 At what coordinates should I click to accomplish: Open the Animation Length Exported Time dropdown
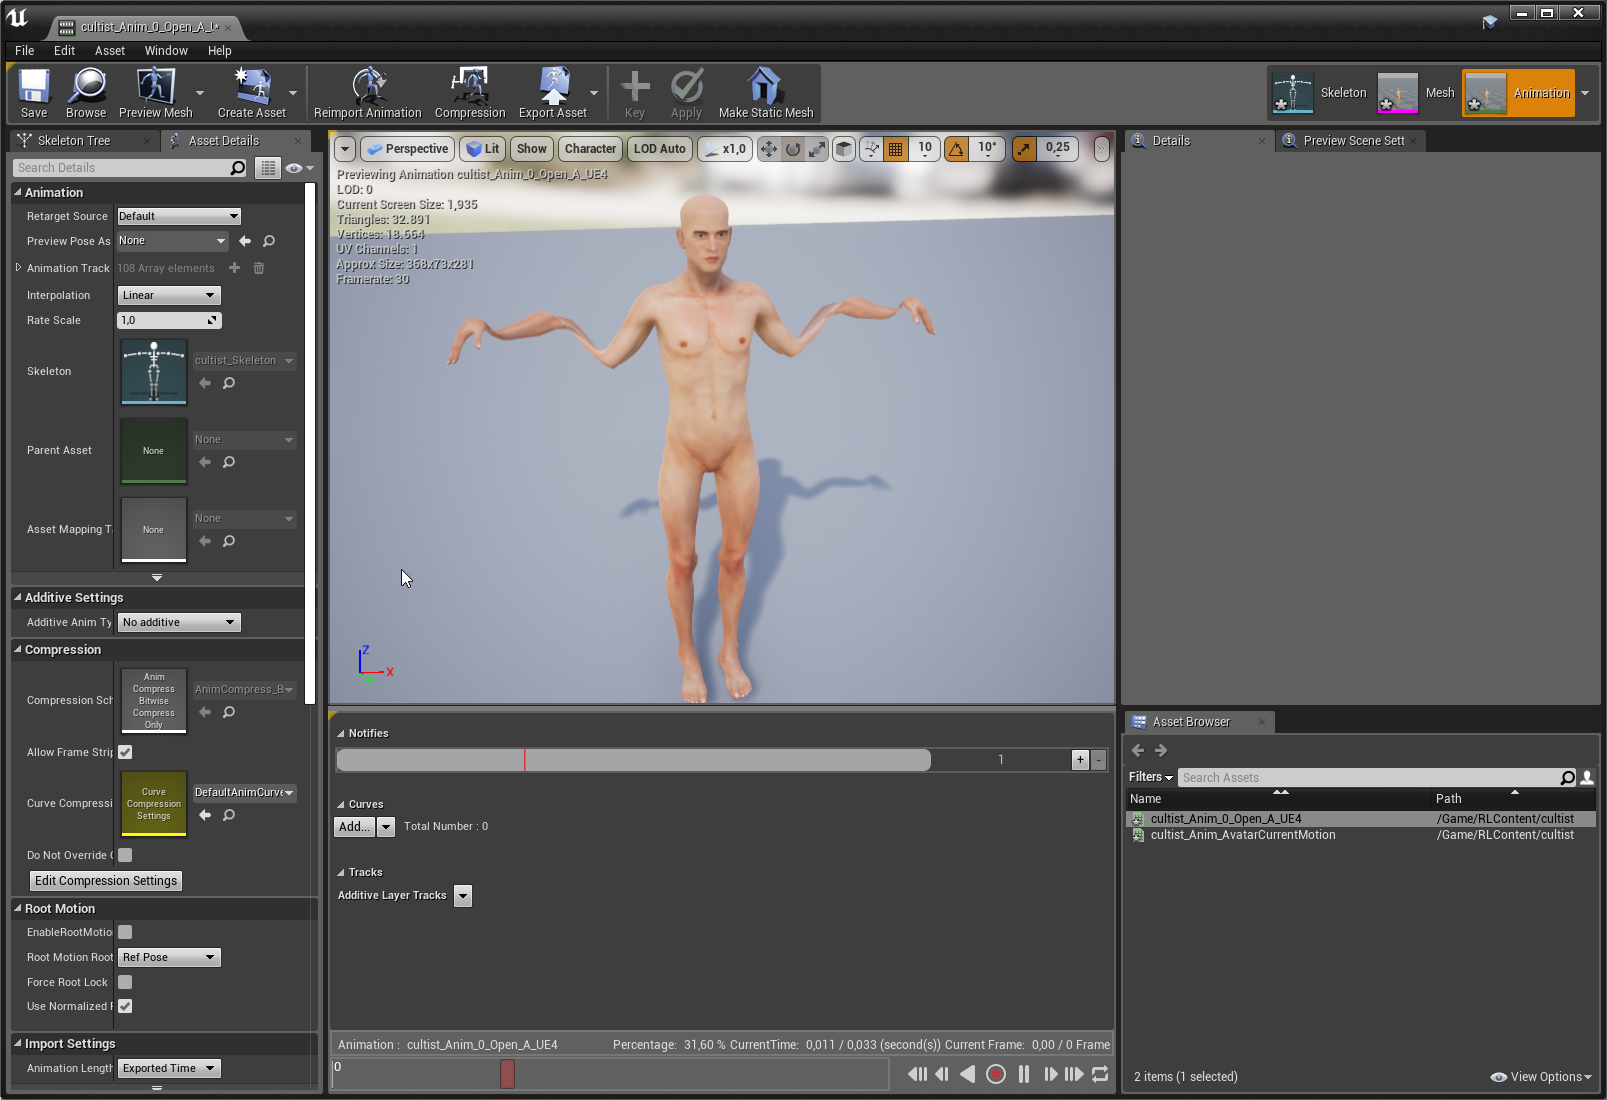169,1068
